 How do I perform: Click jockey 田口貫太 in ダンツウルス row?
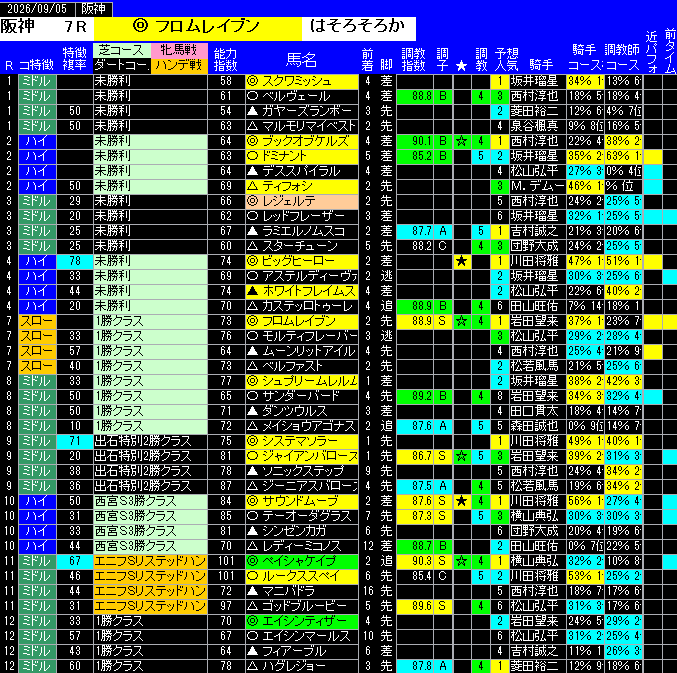tap(538, 411)
